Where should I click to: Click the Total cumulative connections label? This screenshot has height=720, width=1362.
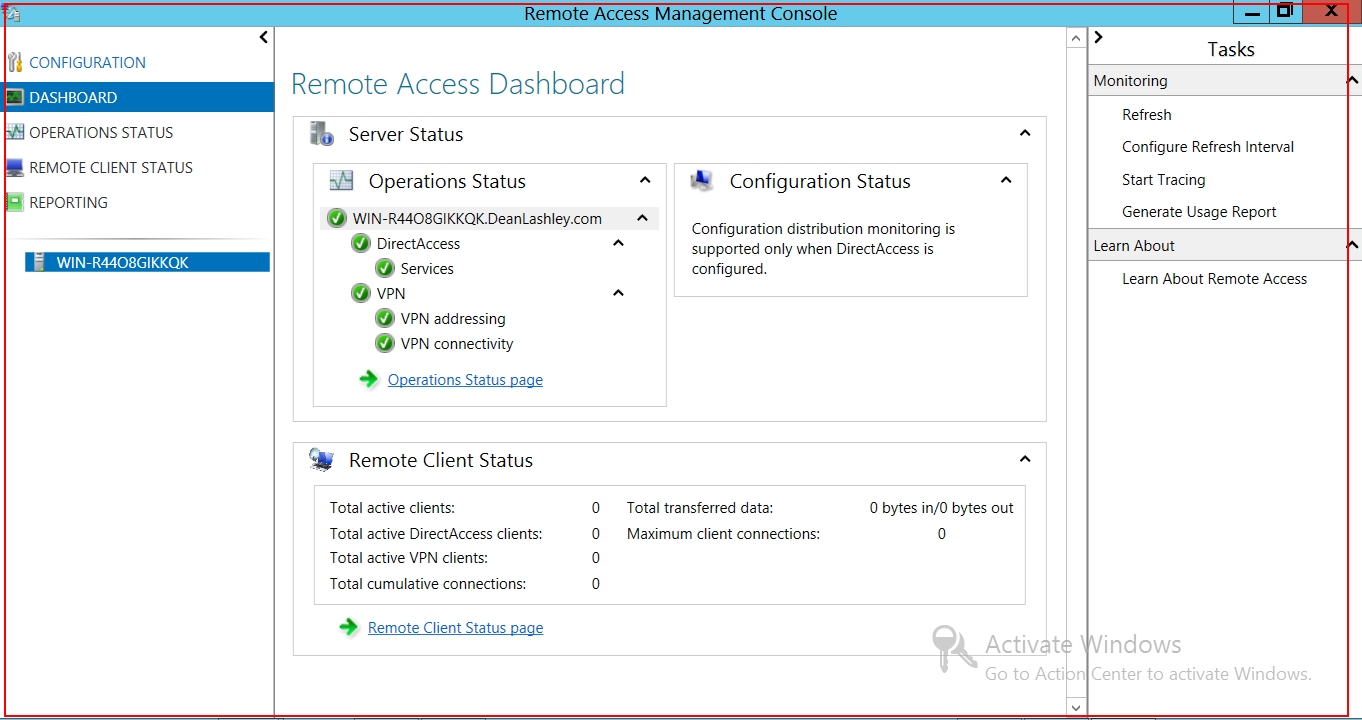[428, 584]
